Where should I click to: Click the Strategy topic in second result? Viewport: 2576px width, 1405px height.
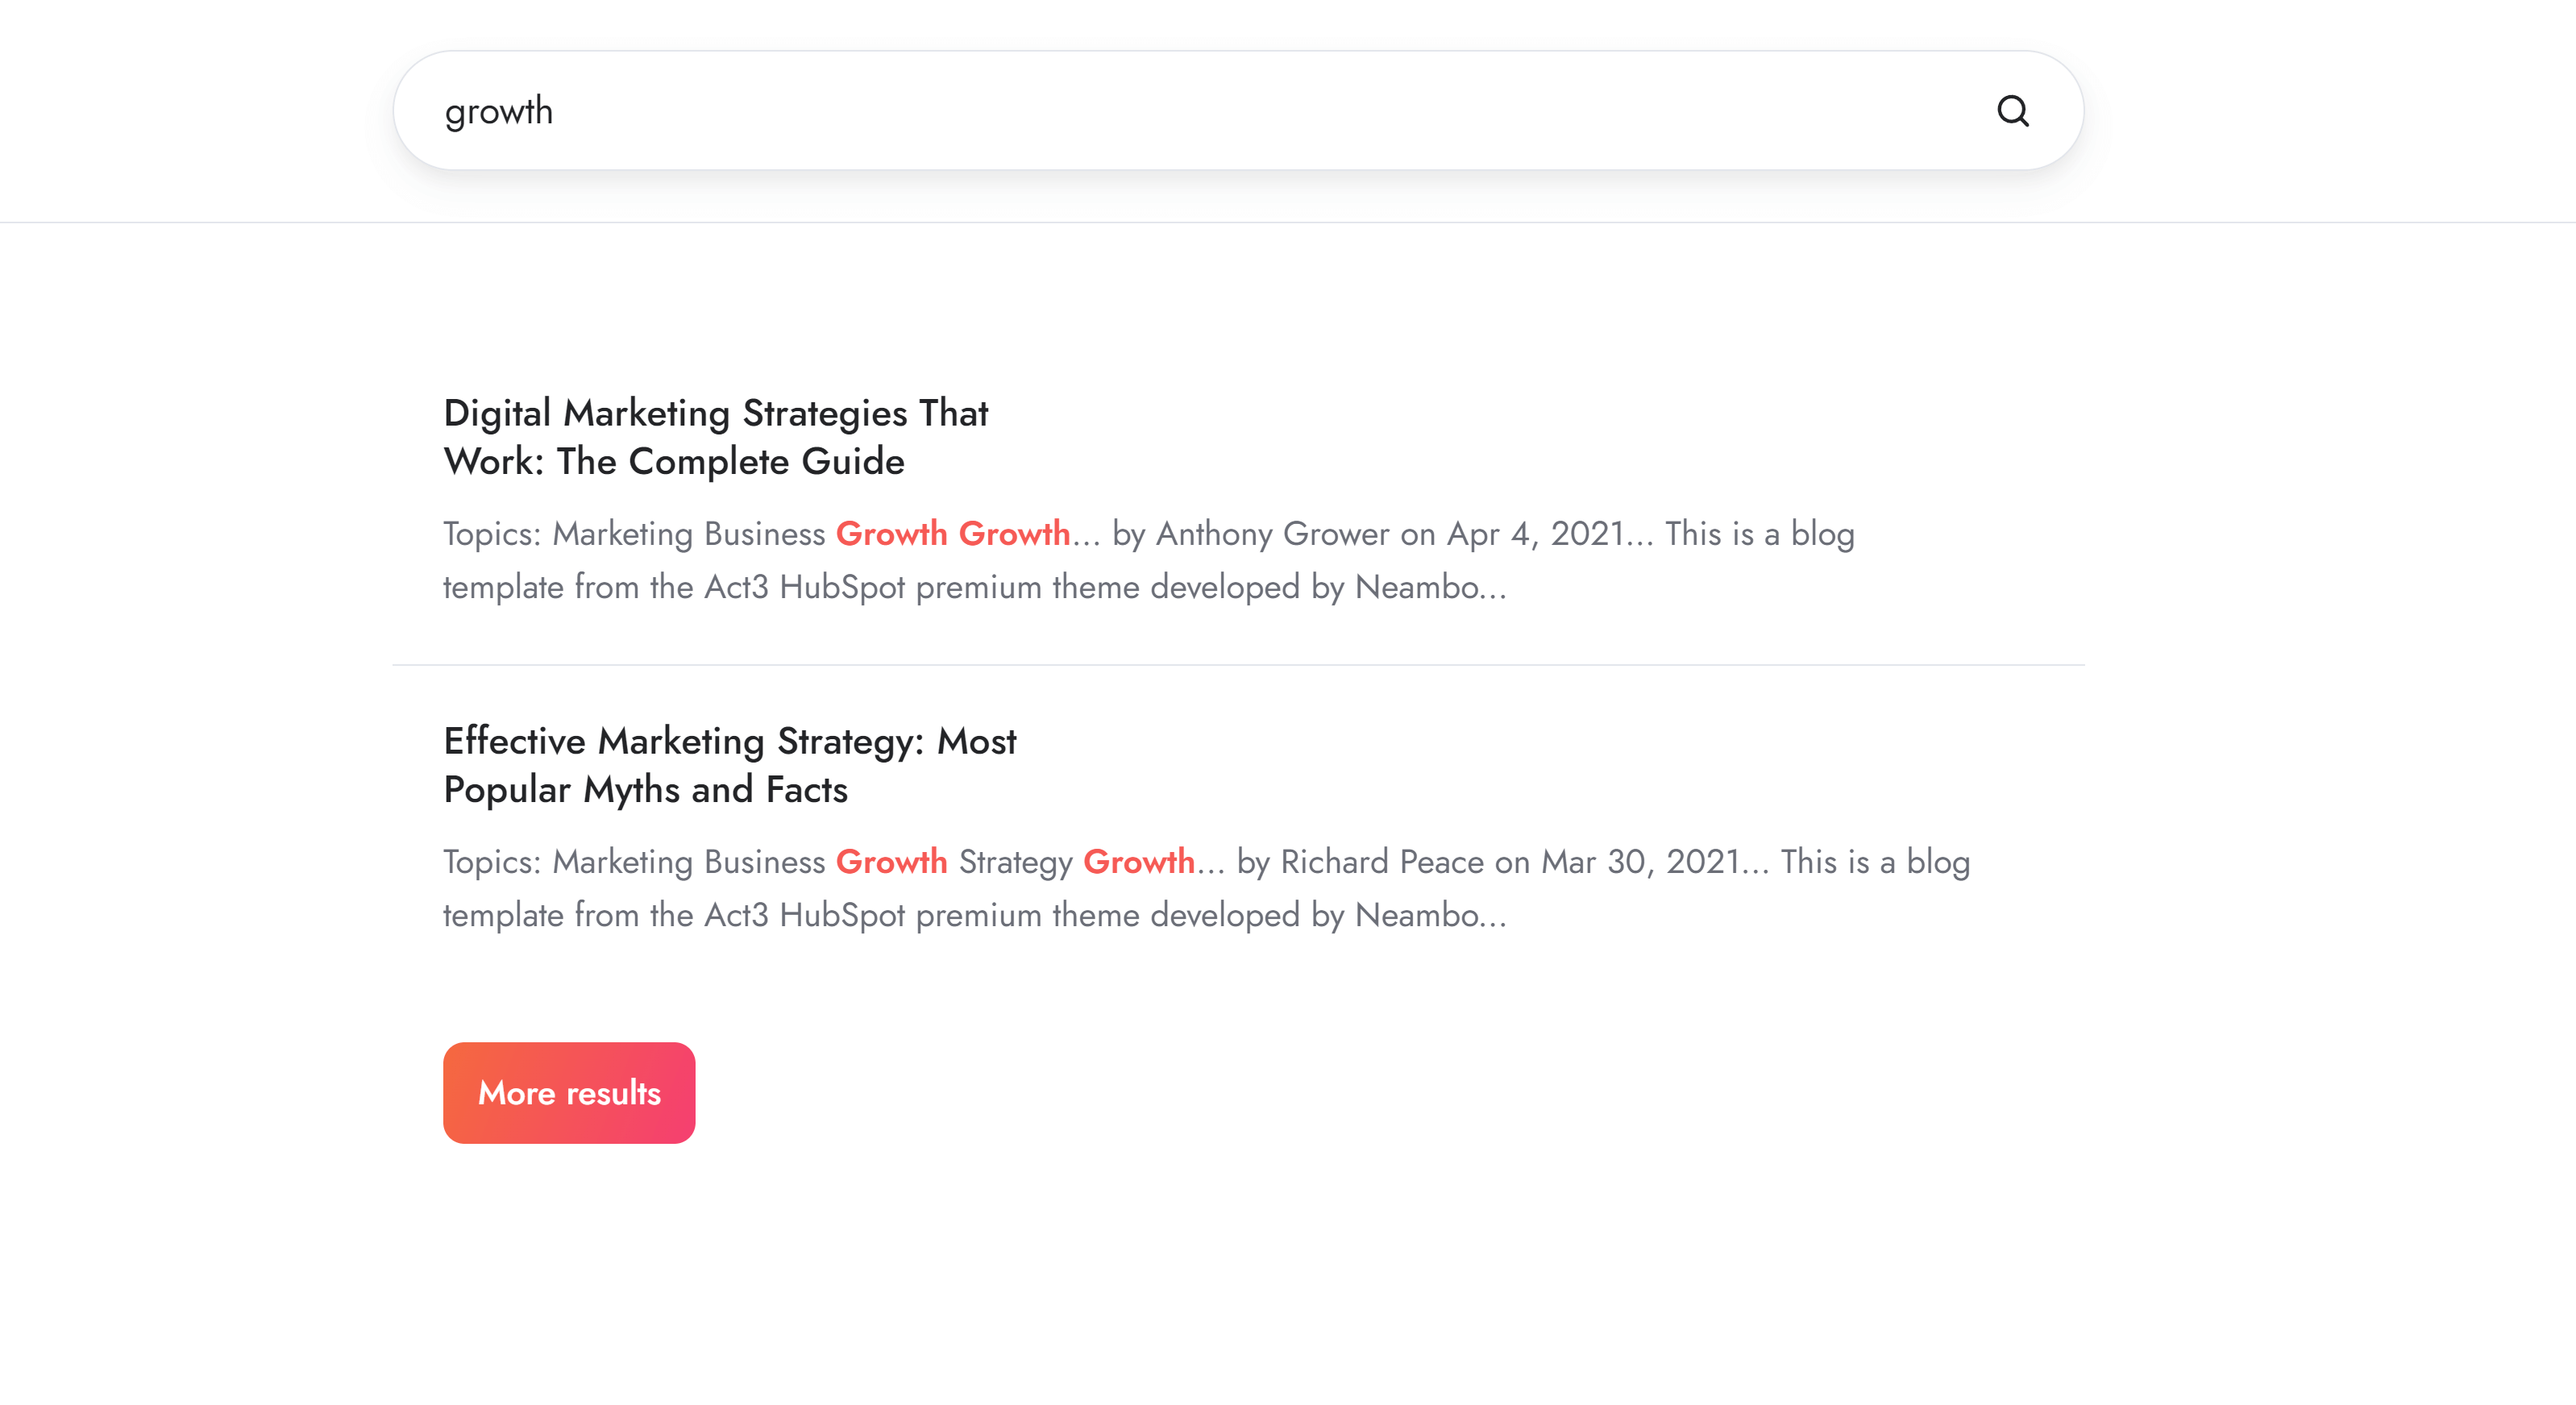(1015, 862)
